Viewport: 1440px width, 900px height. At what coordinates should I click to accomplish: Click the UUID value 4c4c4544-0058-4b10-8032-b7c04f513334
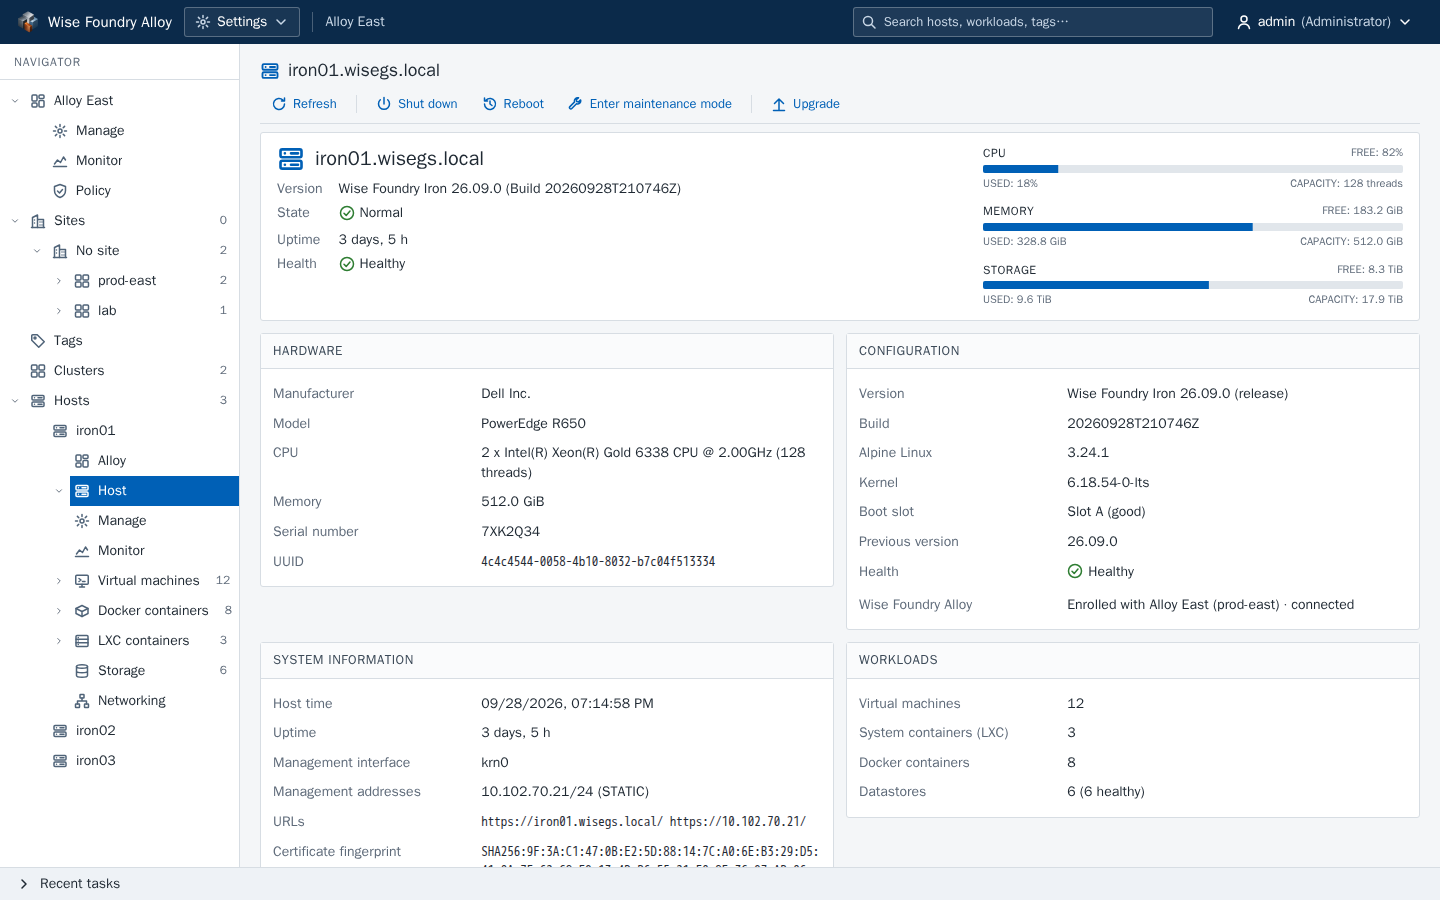tap(598, 562)
